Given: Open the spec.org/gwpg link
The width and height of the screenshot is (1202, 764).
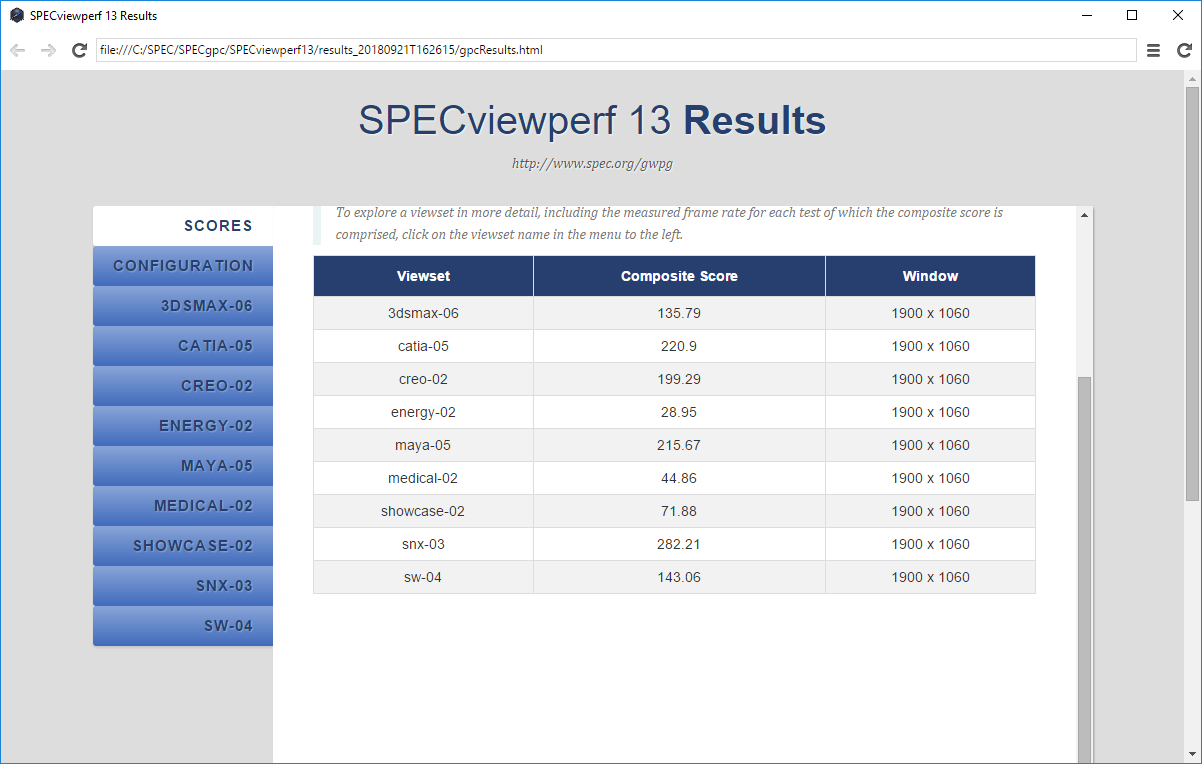Looking at the screenshot, I should (x=592, y=164).
